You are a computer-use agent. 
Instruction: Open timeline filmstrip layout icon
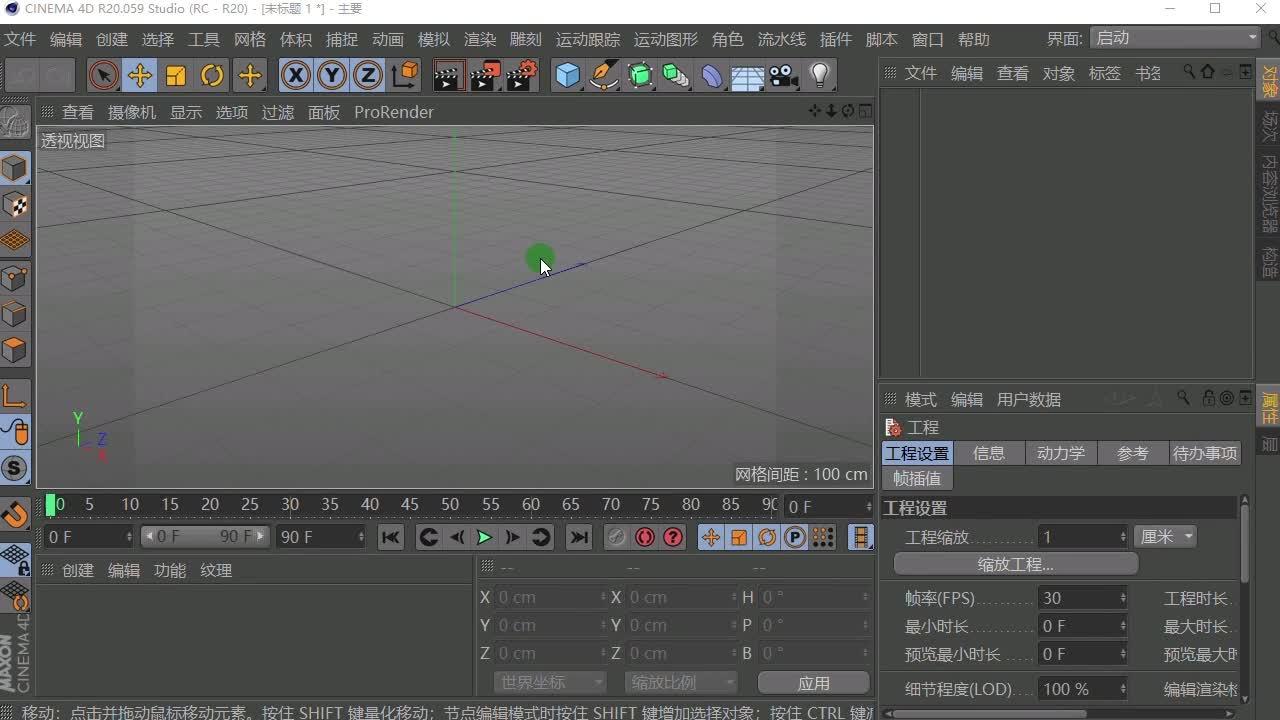coord(861,537)
